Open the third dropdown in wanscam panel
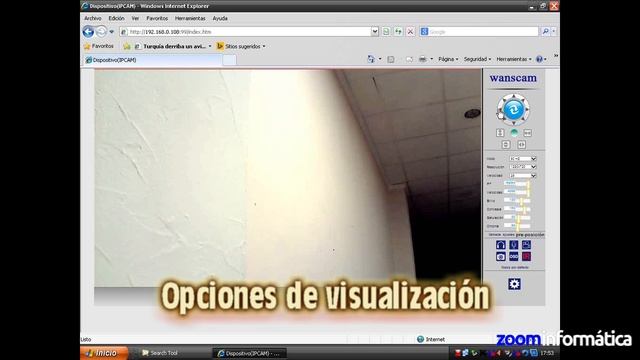 tap(522, 176)
